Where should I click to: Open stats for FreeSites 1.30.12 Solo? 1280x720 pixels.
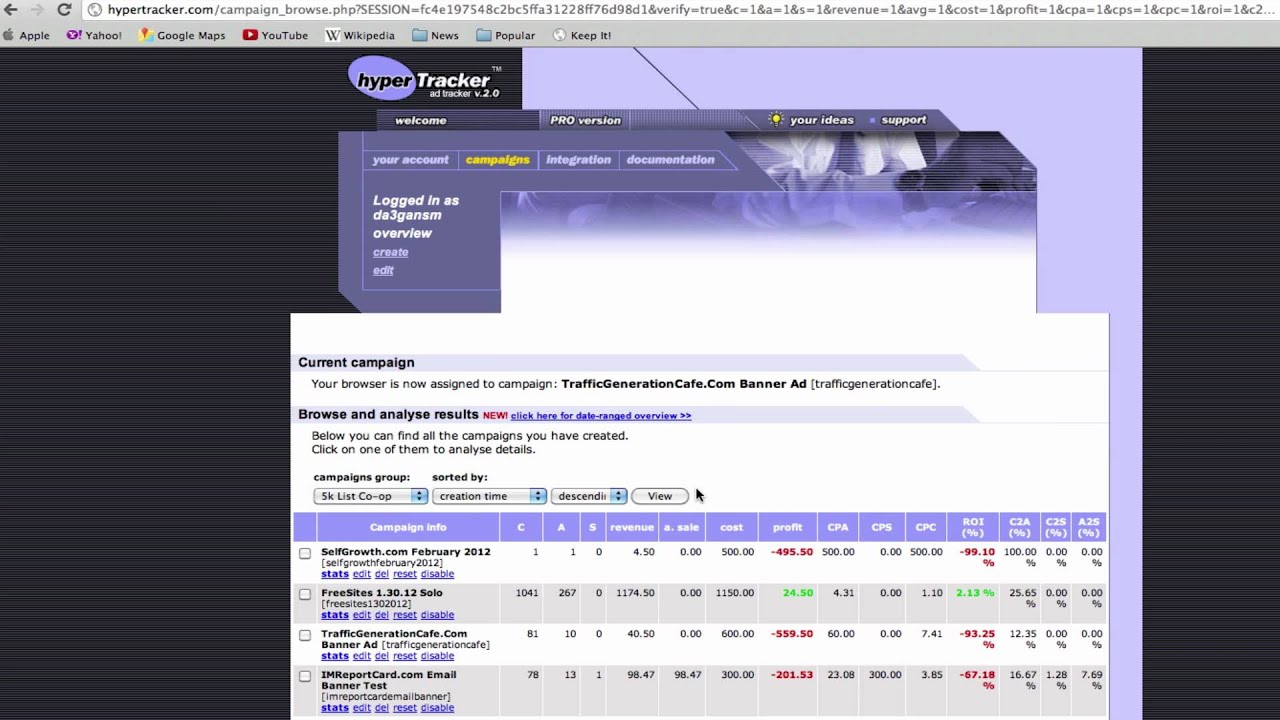click(334, 615)
